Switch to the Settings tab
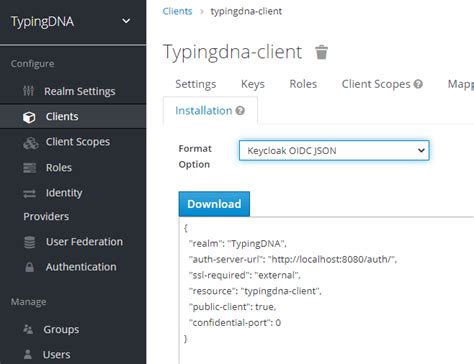 tap(196, 84)
